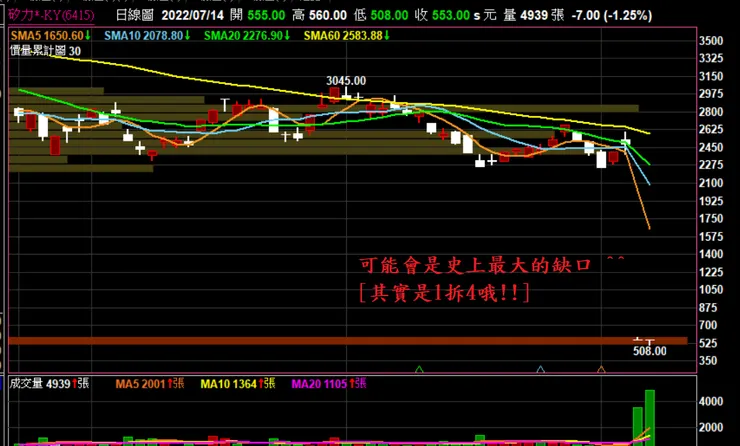Image resolution: width=740 pixels, height=446 pixels.
Task: Click the tallest green volume bar
Action: (650, 417)
